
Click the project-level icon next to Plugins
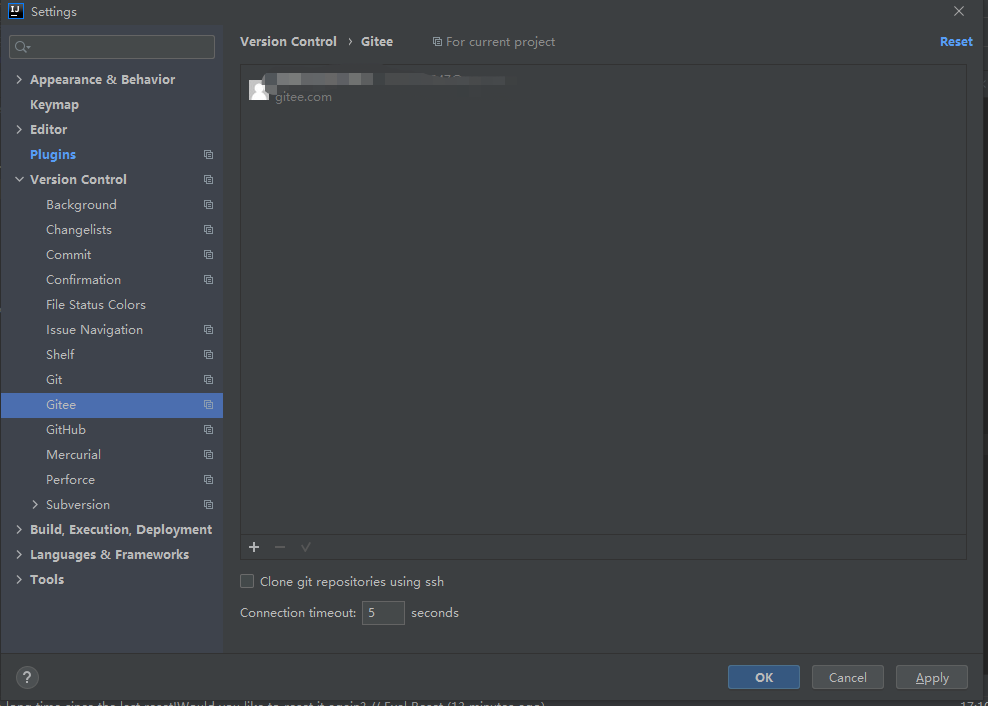209,154
